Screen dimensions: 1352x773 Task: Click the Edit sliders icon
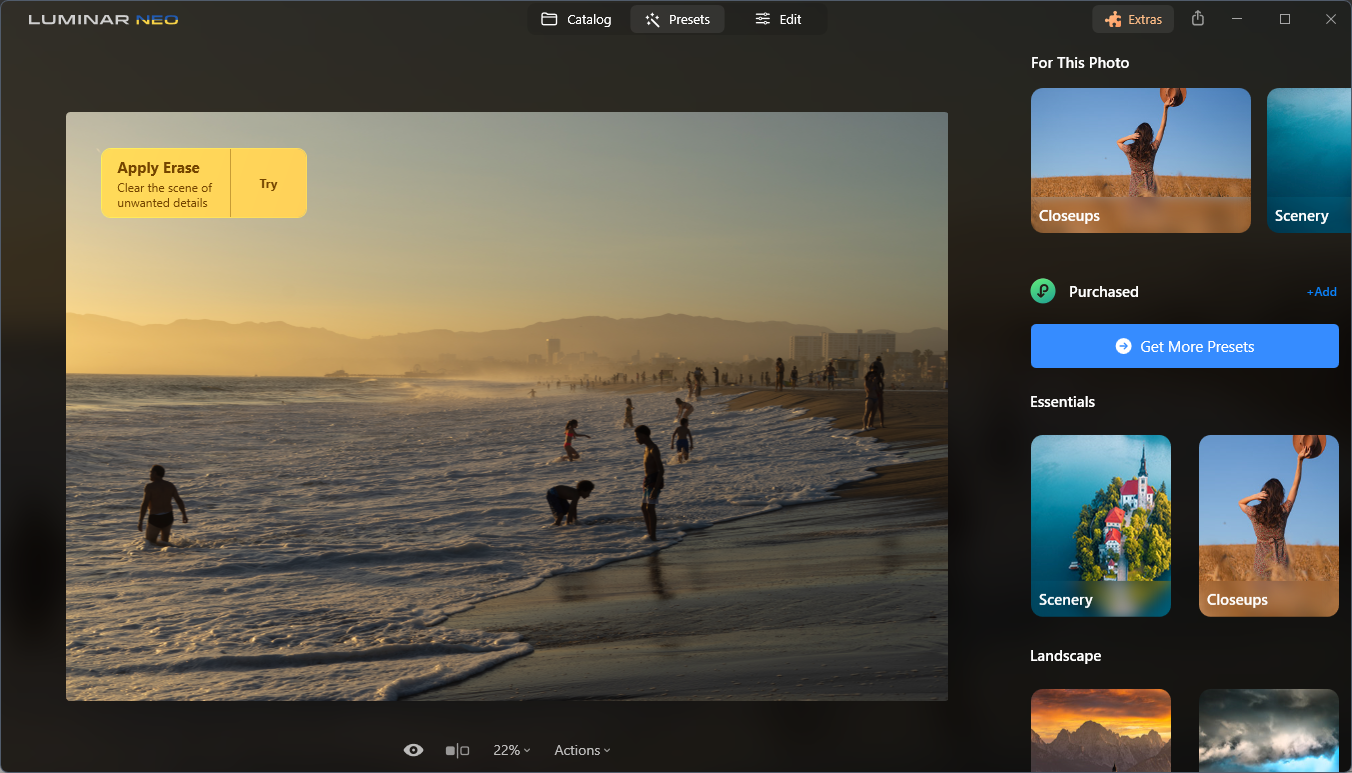[x=763, y=19]
